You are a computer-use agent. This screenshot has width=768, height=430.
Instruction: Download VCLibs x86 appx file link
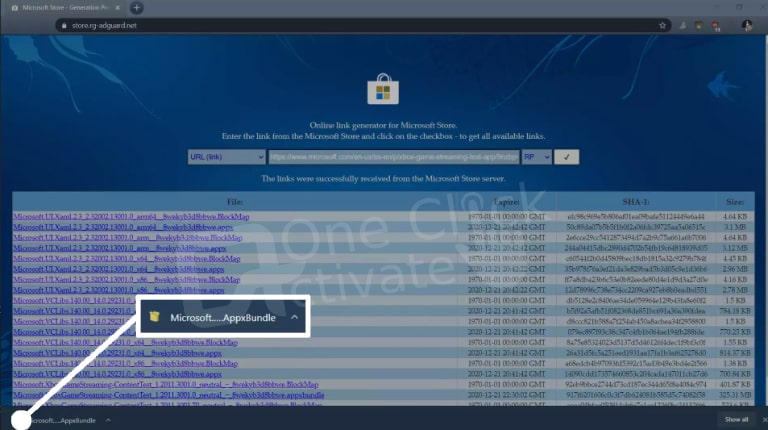[118, 374]
